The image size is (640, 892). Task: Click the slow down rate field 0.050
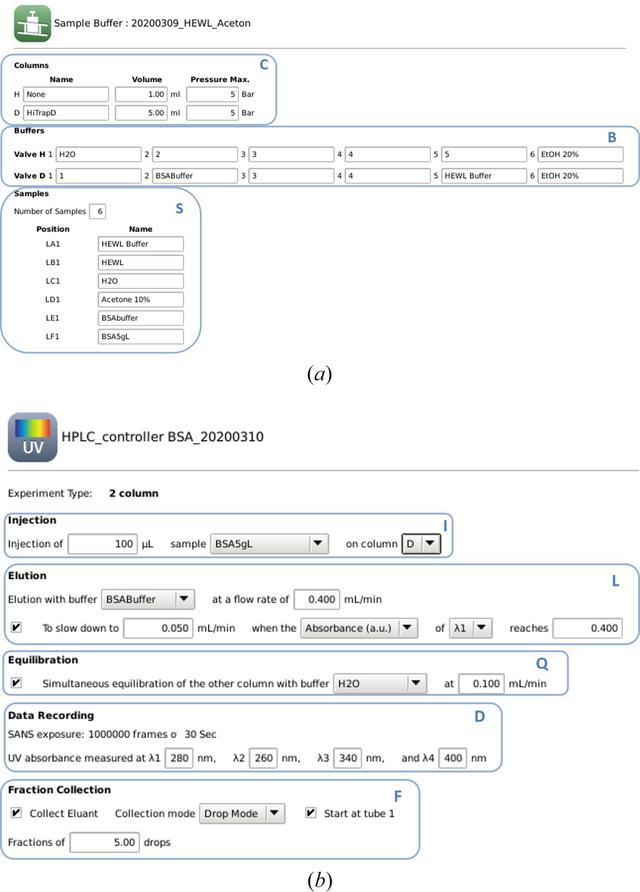pyautogui.click(x=158, y=628)
